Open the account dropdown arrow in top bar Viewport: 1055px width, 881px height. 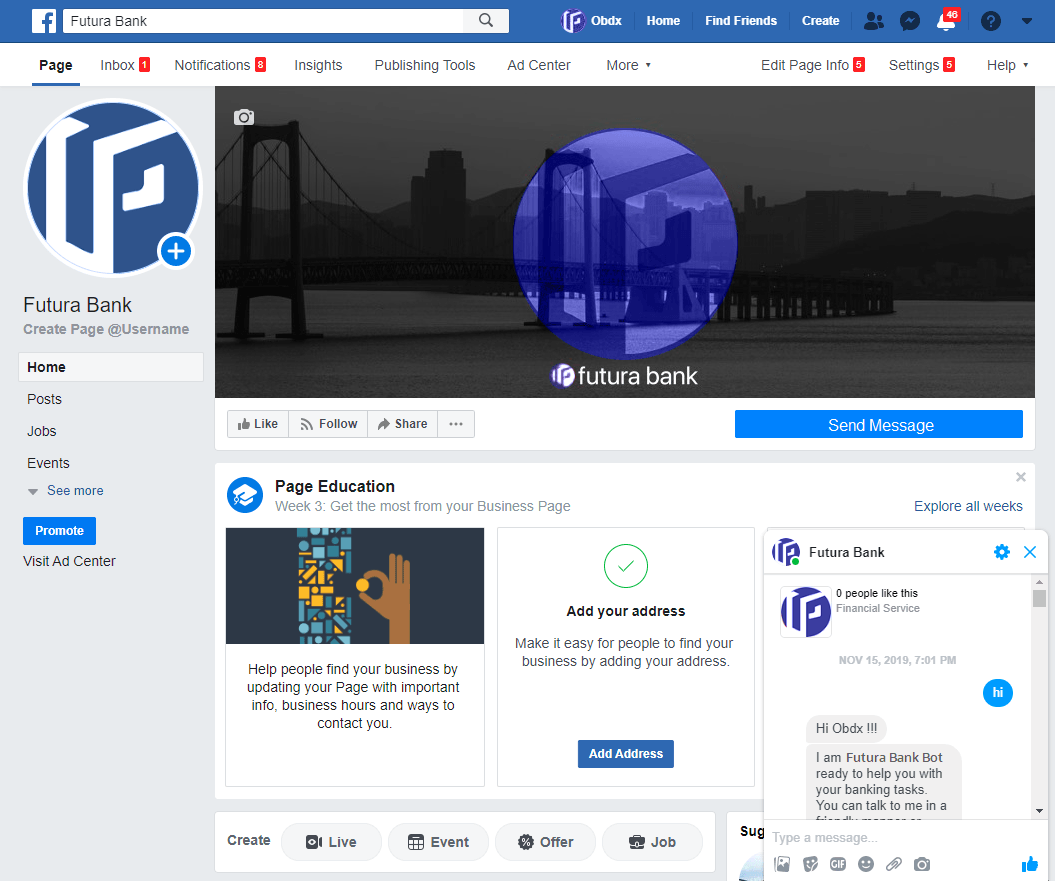1027,21
